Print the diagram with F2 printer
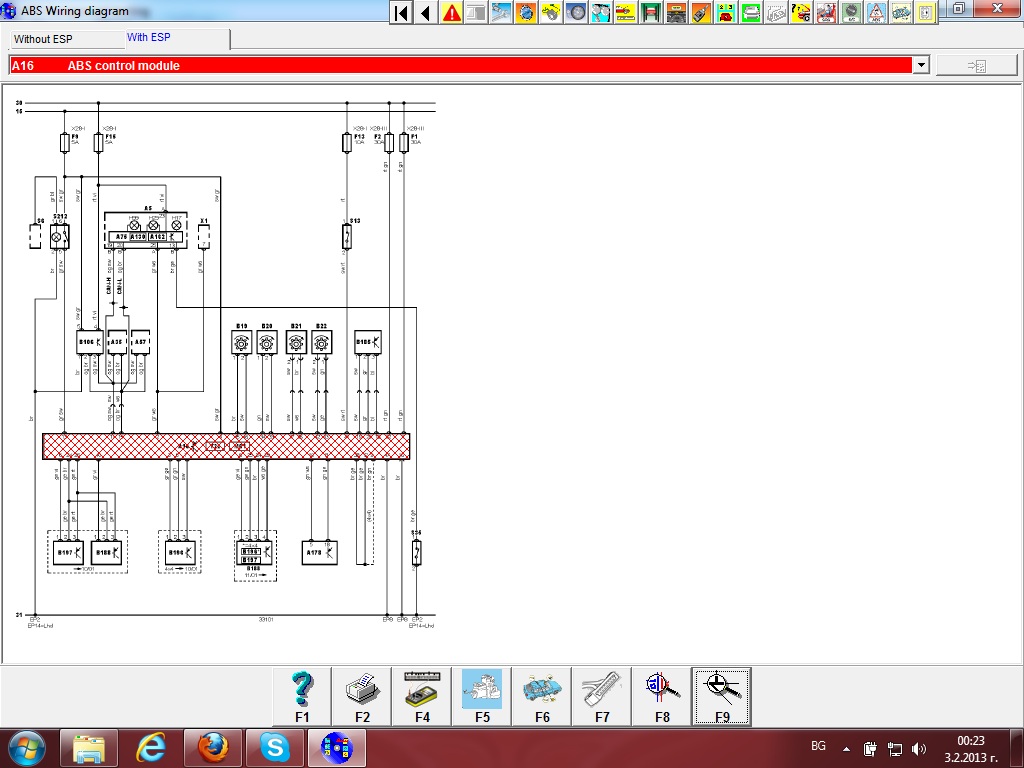The image size is (1024, 768). click(x=362, y=696)
